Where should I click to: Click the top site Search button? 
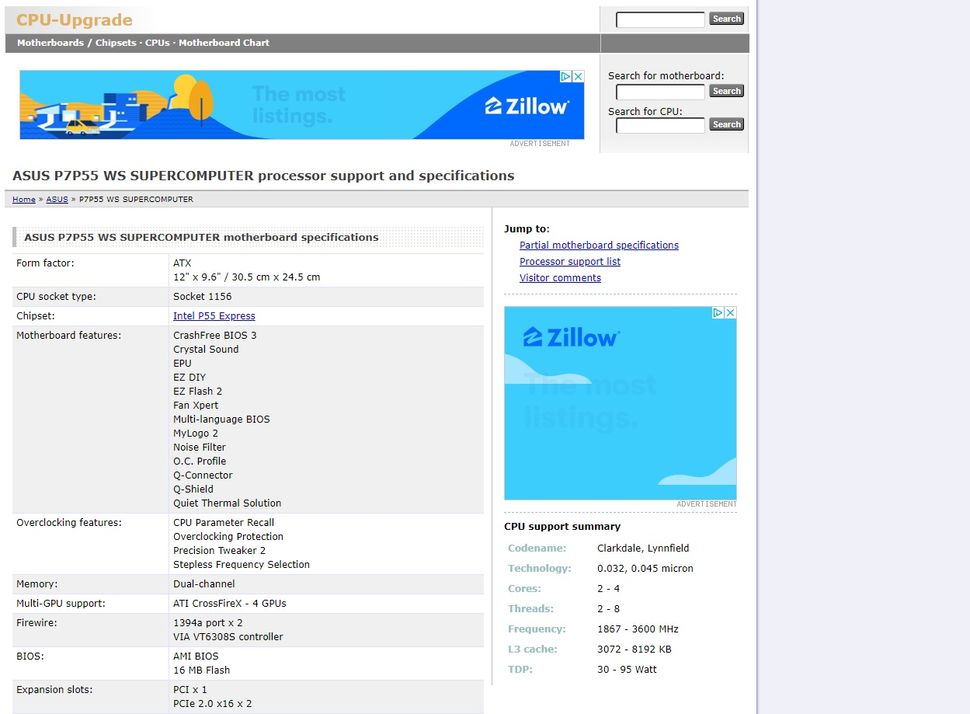[x=726, y=19]
